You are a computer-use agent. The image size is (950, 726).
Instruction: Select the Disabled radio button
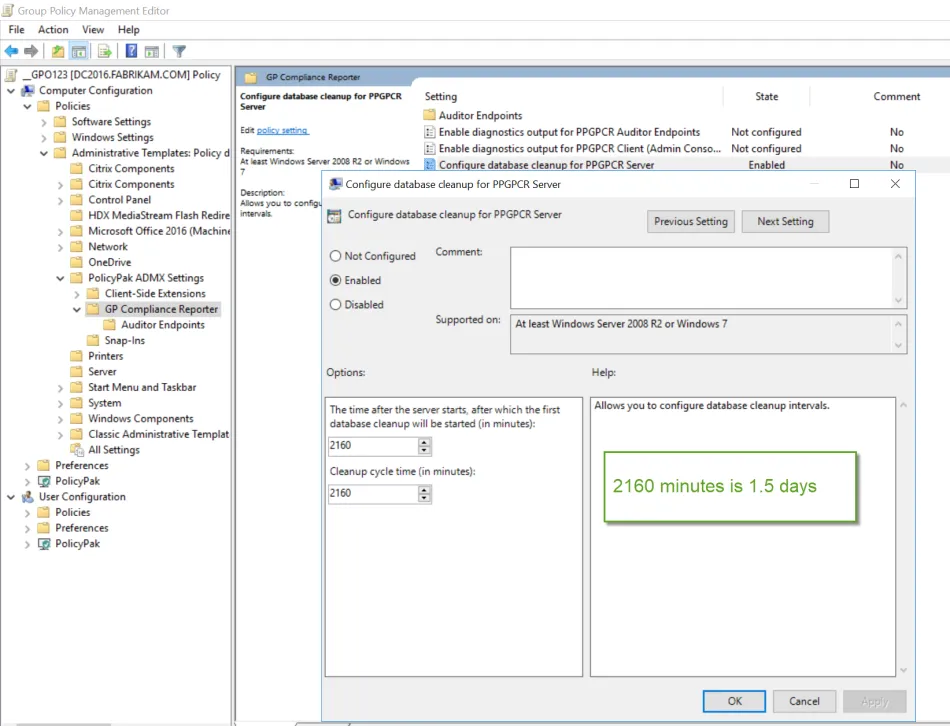[335, 304]
